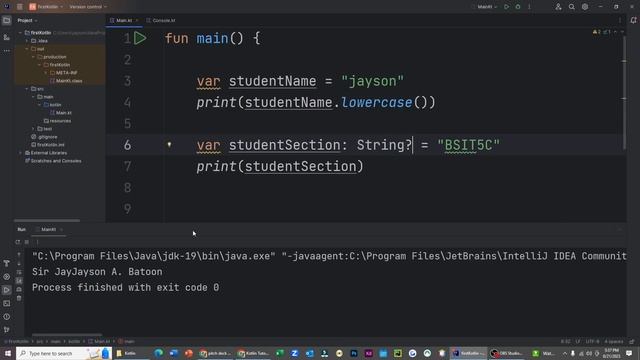Open the hamburger main menu
Image resolution: width=640 pixels, height=360 pixels.
(19, 7)
